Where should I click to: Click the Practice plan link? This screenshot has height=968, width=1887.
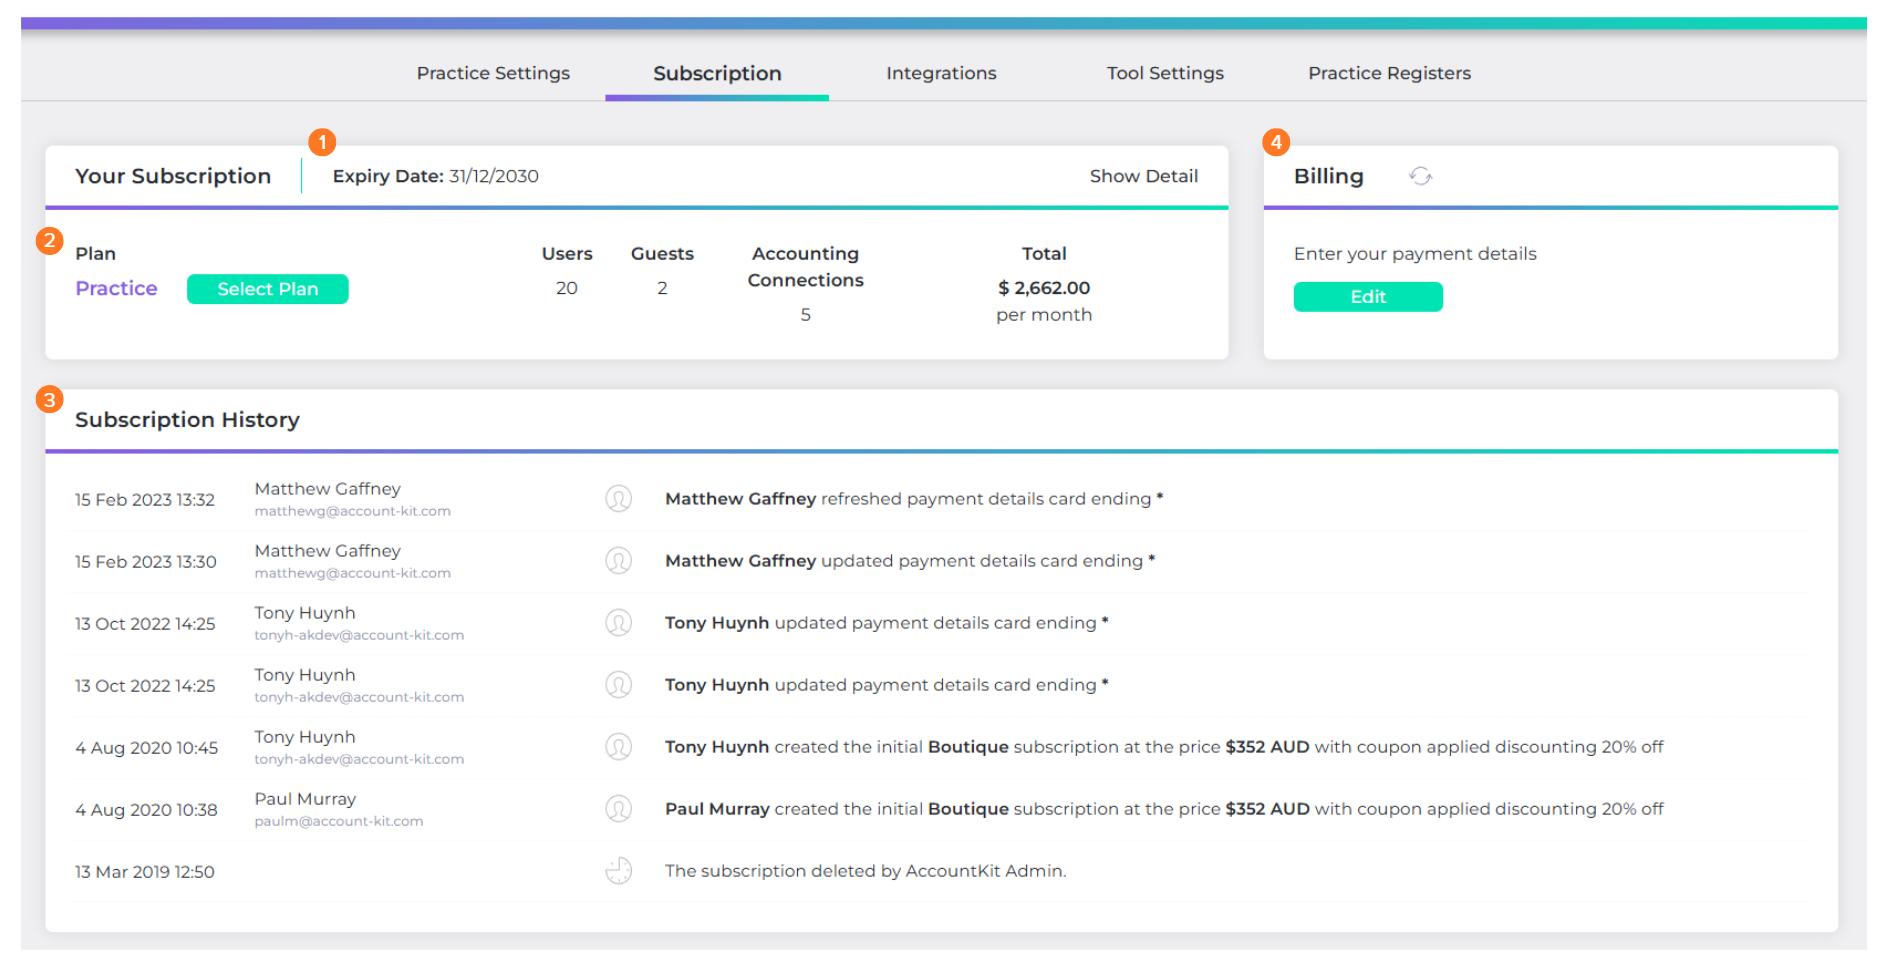click(x=116, y=288)
